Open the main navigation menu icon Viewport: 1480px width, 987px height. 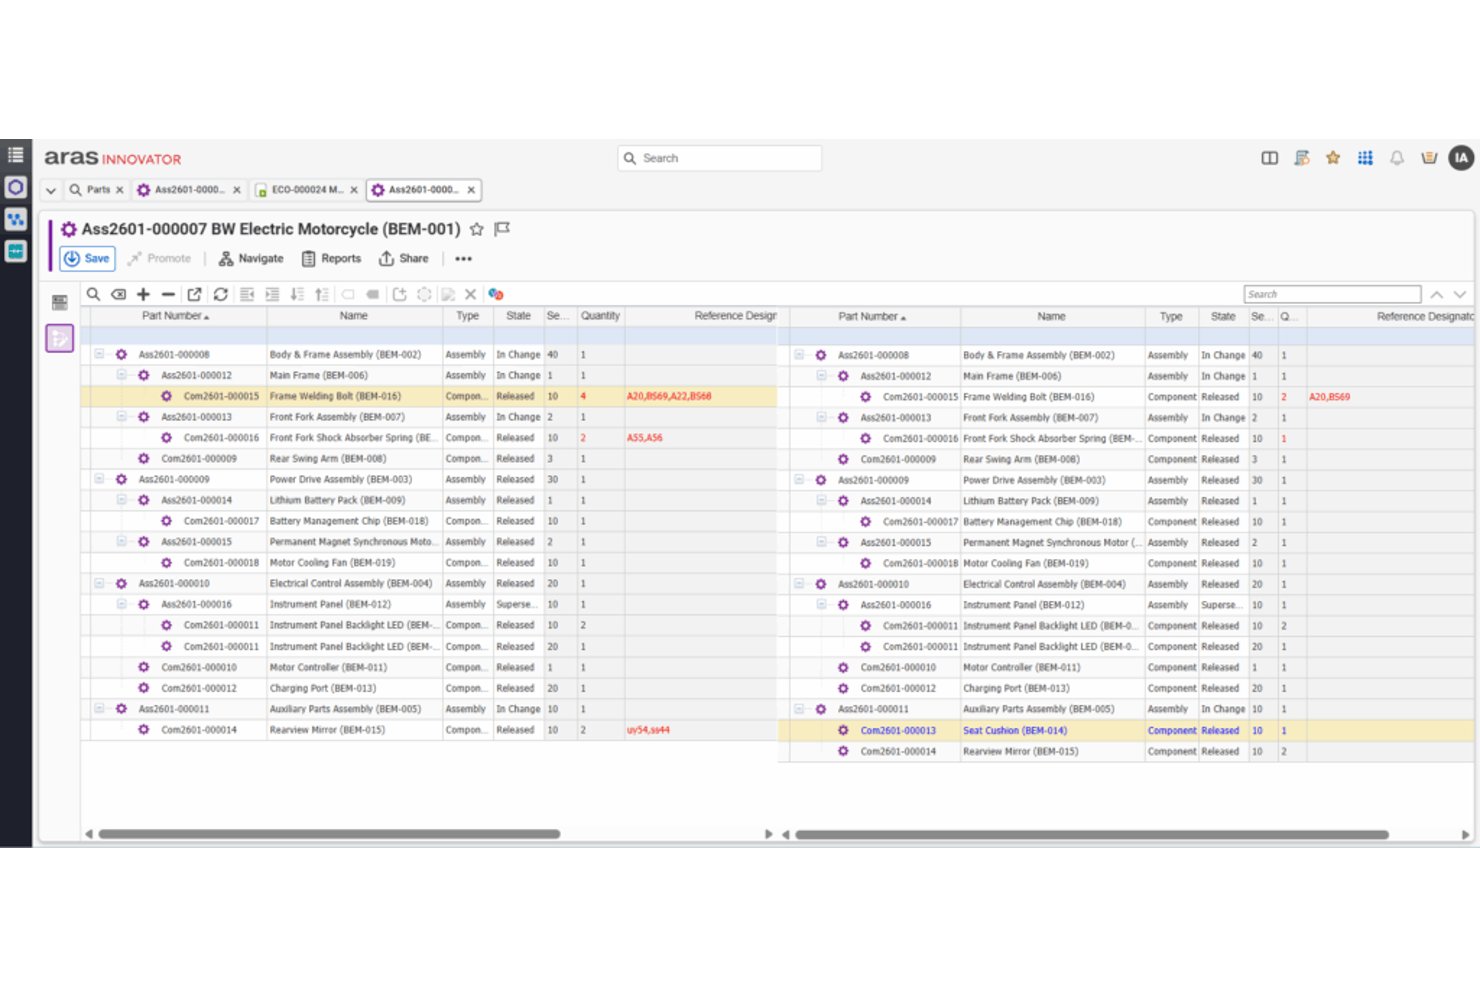pos(15,155)
